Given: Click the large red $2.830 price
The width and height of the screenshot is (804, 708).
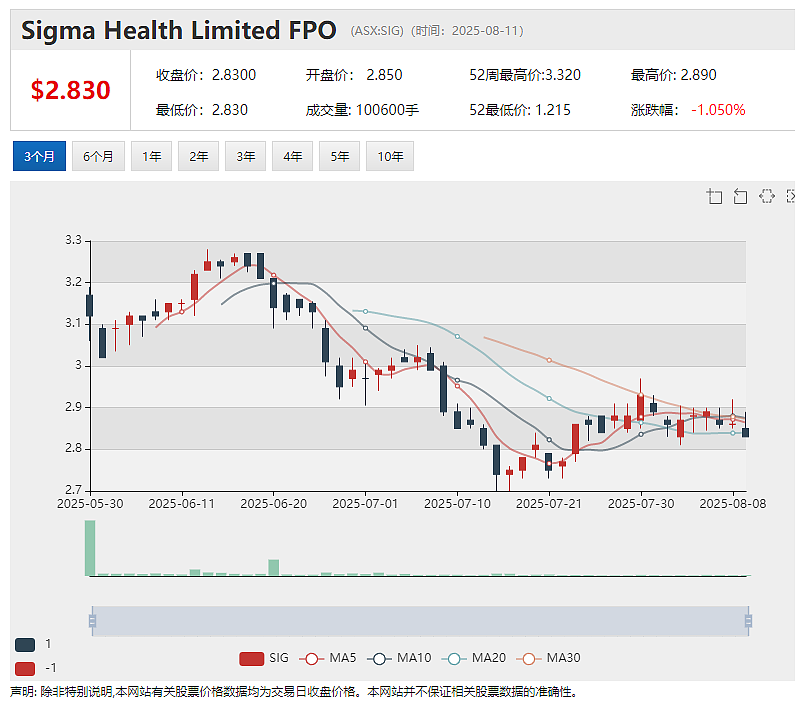Looking at the screenshot, I should click(x=71, y=90).
